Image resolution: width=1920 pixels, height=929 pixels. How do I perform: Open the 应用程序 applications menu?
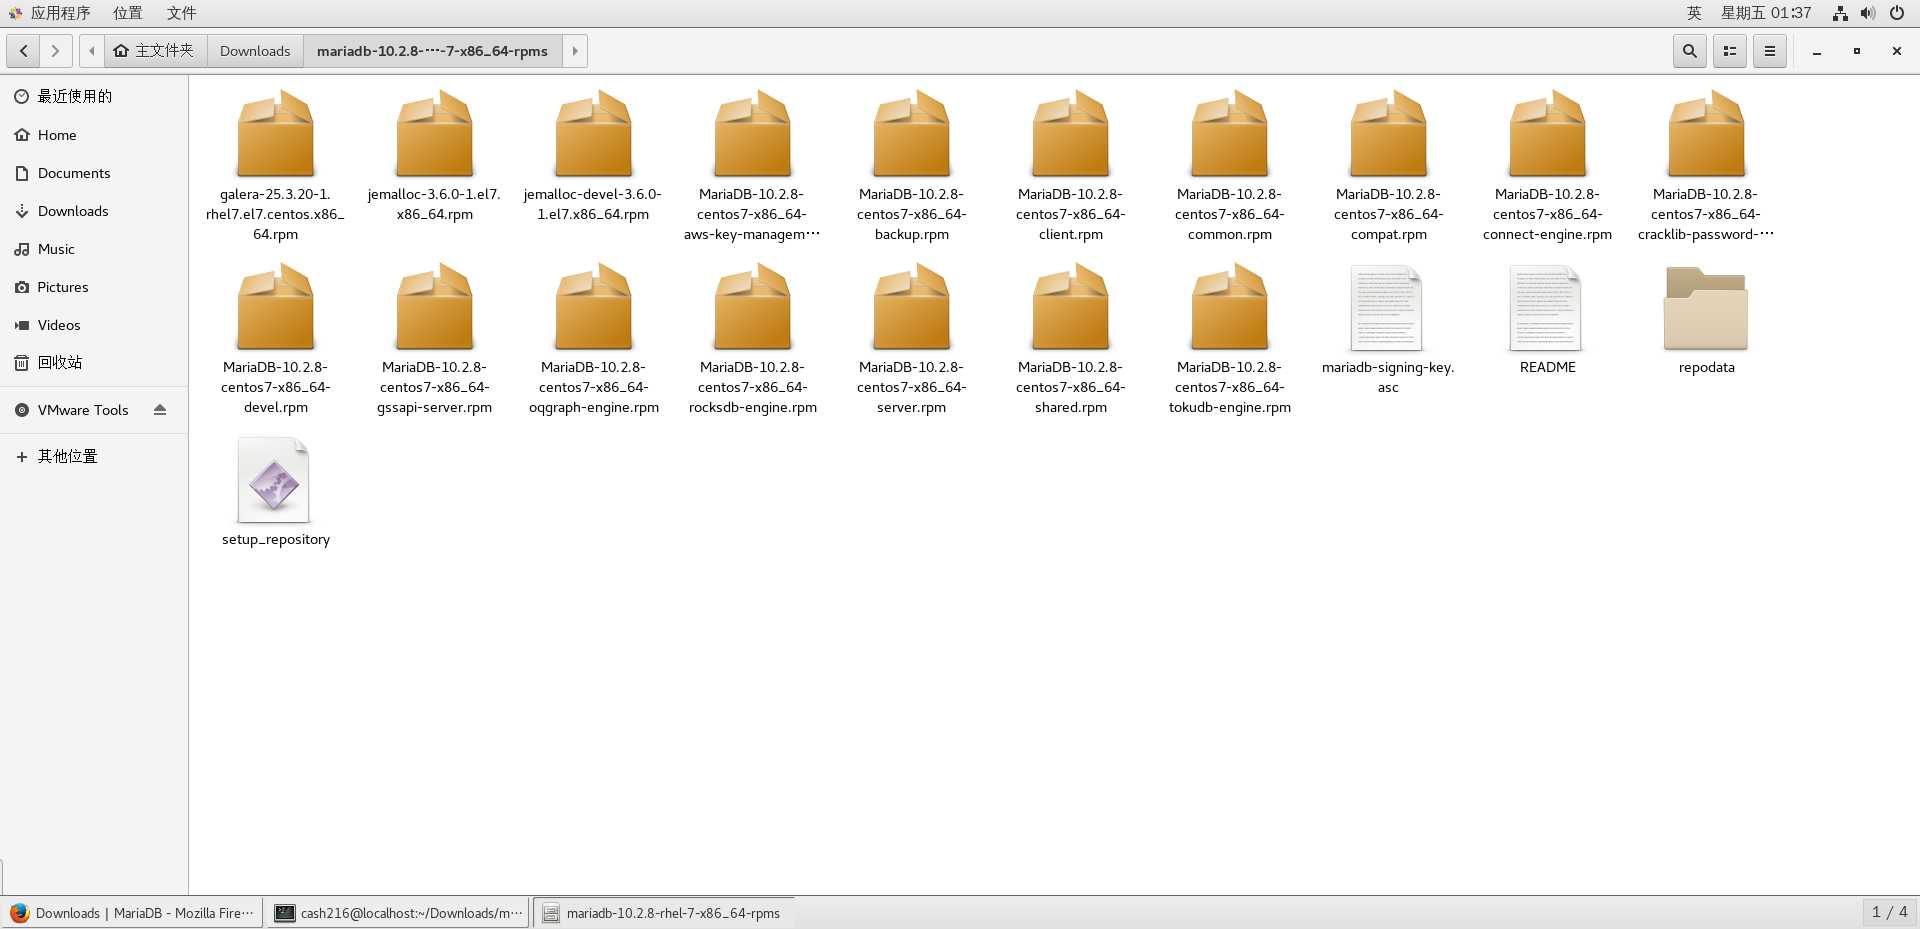click(51, 13)
